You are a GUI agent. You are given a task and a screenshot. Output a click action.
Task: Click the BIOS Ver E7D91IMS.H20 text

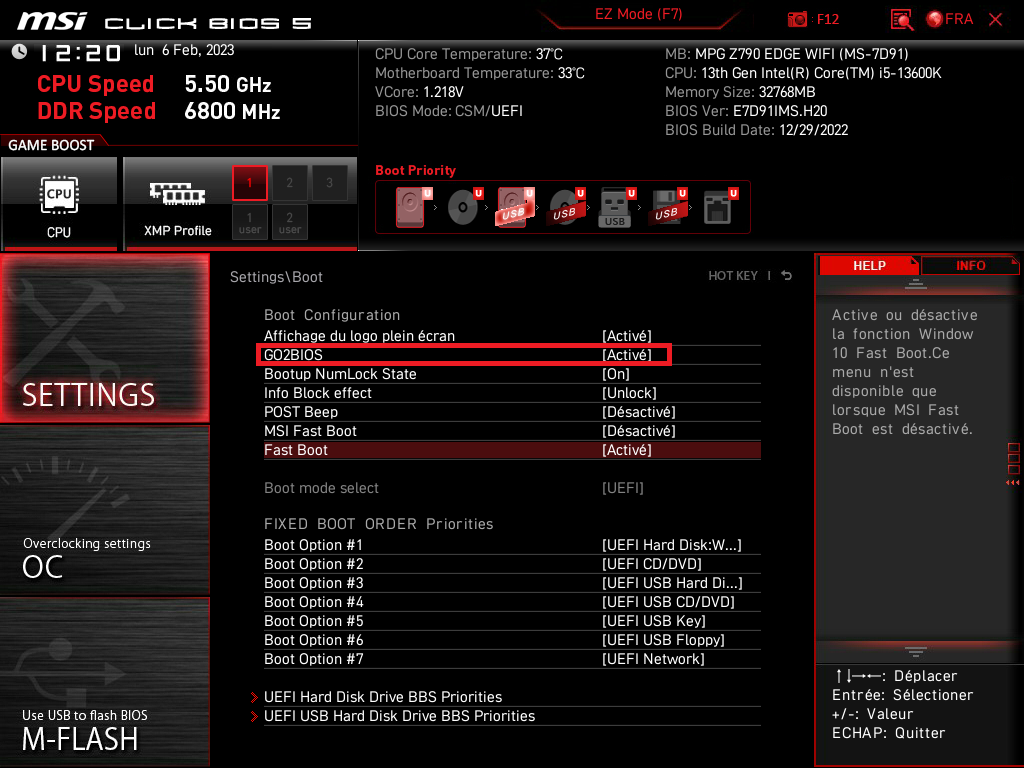(746, 111)
